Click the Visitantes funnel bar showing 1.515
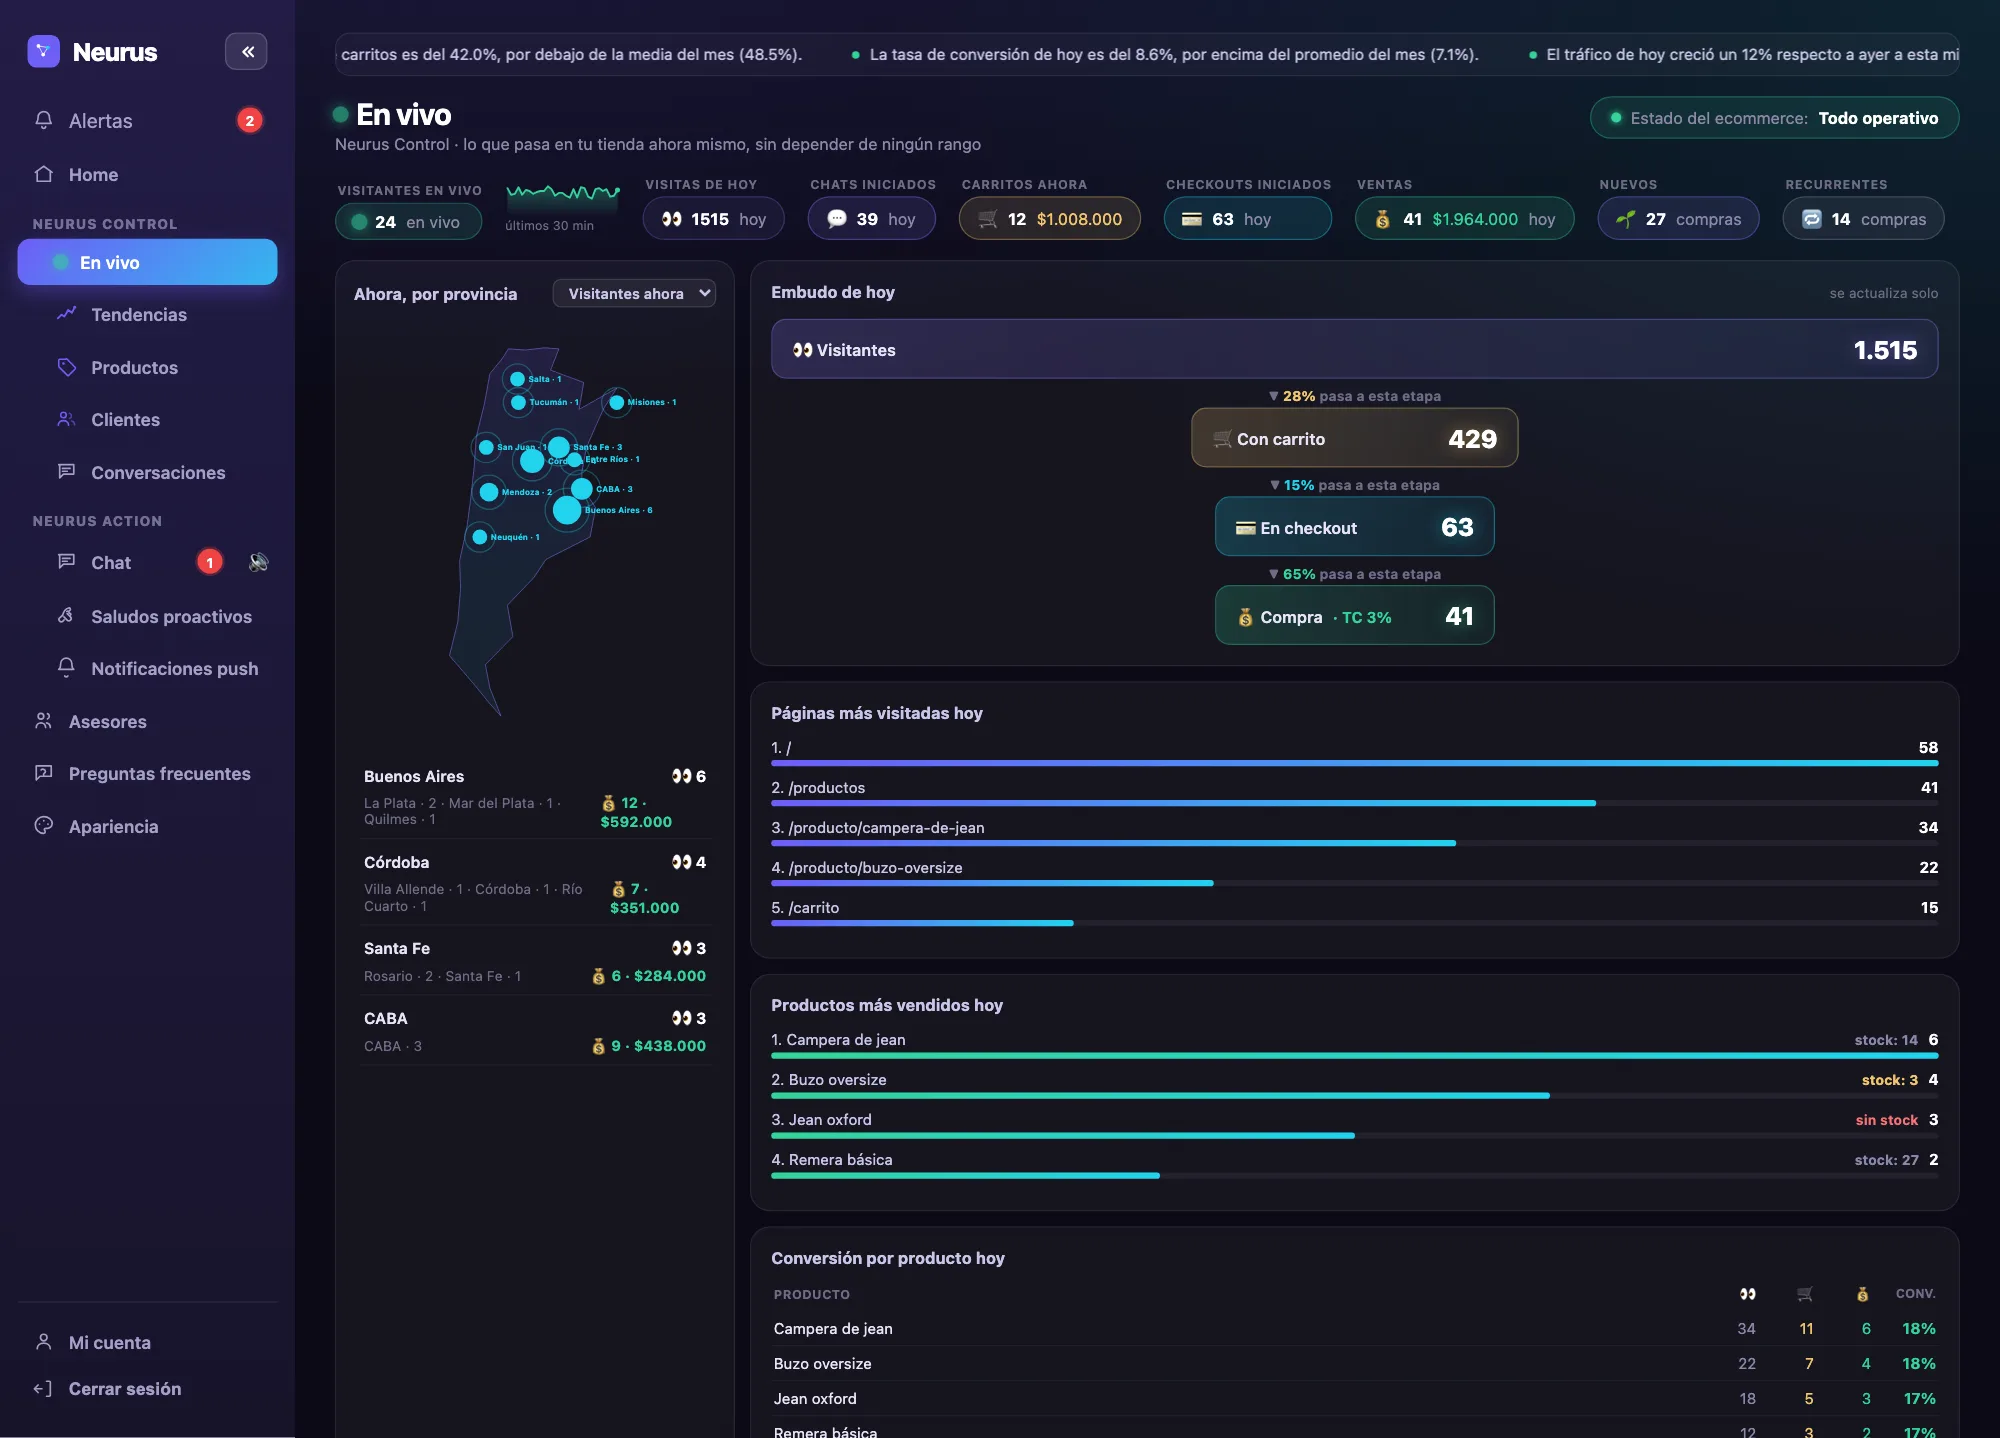2000x1438 pixels. (1354, 349)
